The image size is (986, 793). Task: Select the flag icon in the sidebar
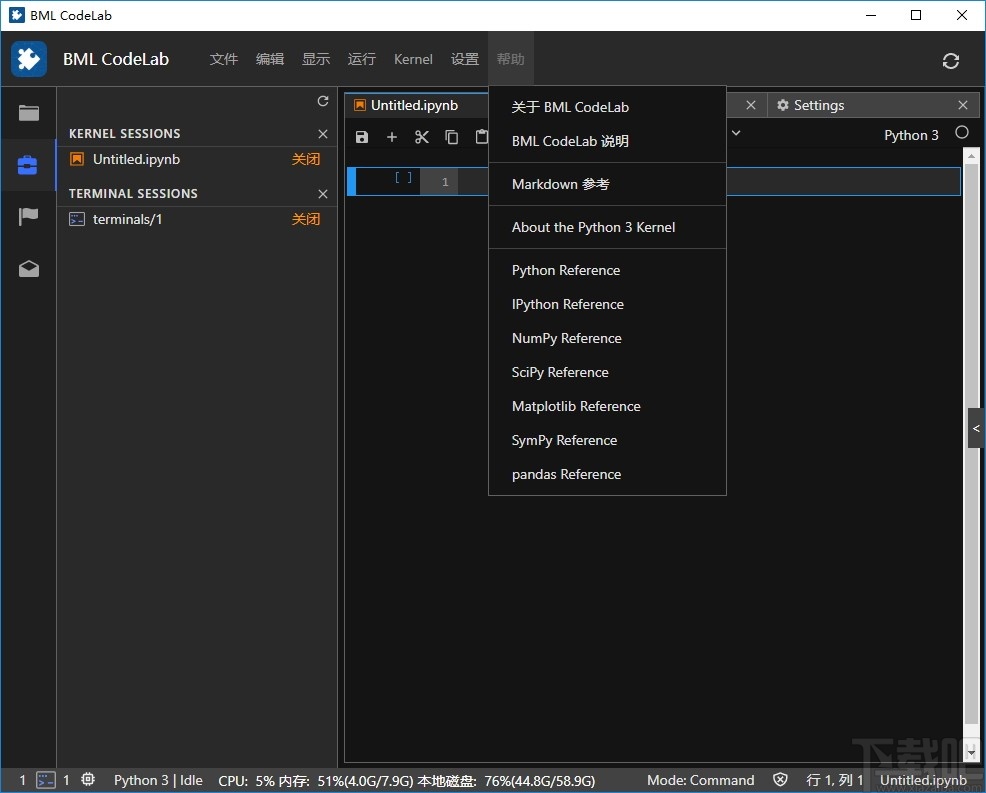point(28,216)
